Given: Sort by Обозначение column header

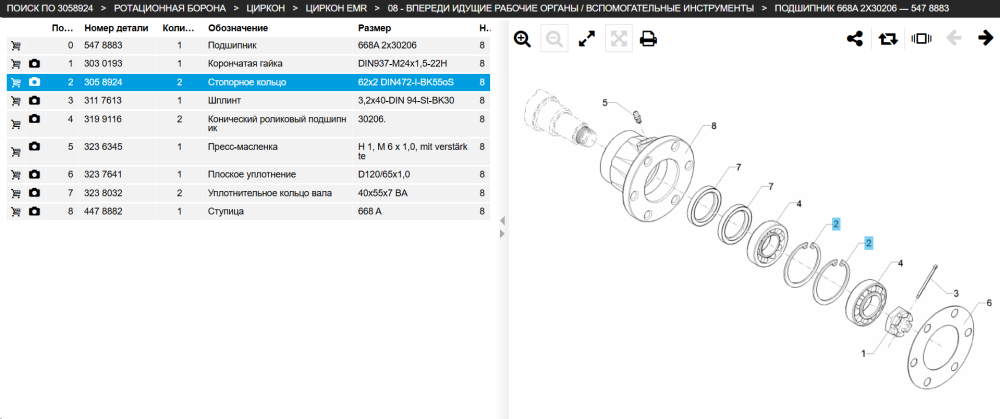Looking at the screenshot, I should [x=238, y=28].
